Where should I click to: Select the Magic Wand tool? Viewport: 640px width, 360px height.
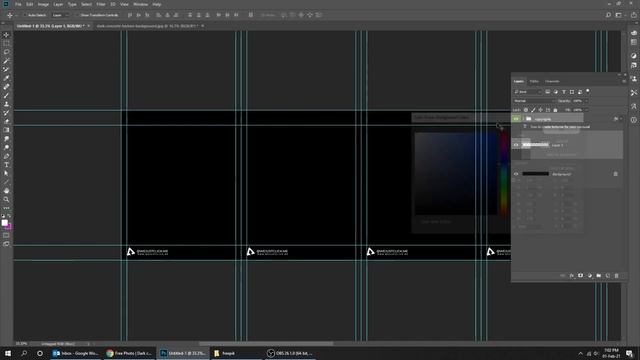[6, 61]
